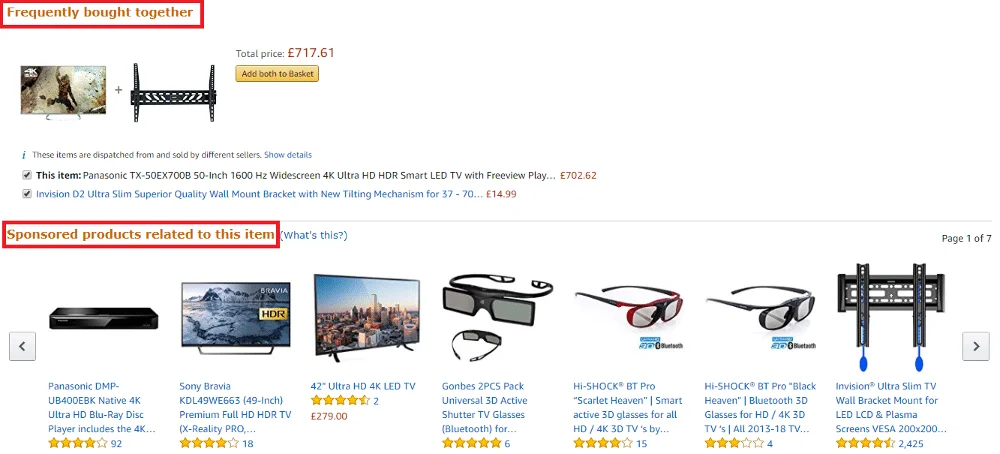The width and height of the screenshot is (1000, 454).
Task: Click star rating of Invision wall bracket
Action: point(866,443)
